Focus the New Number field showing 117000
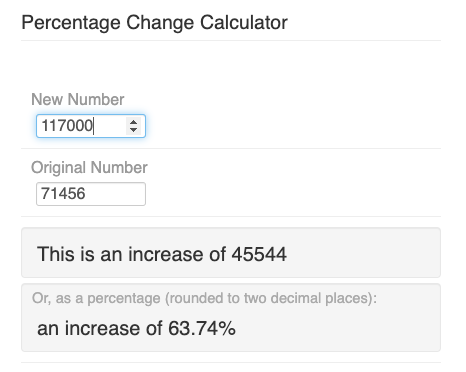This screenshot has height=372, width=466. coord(91,126)
